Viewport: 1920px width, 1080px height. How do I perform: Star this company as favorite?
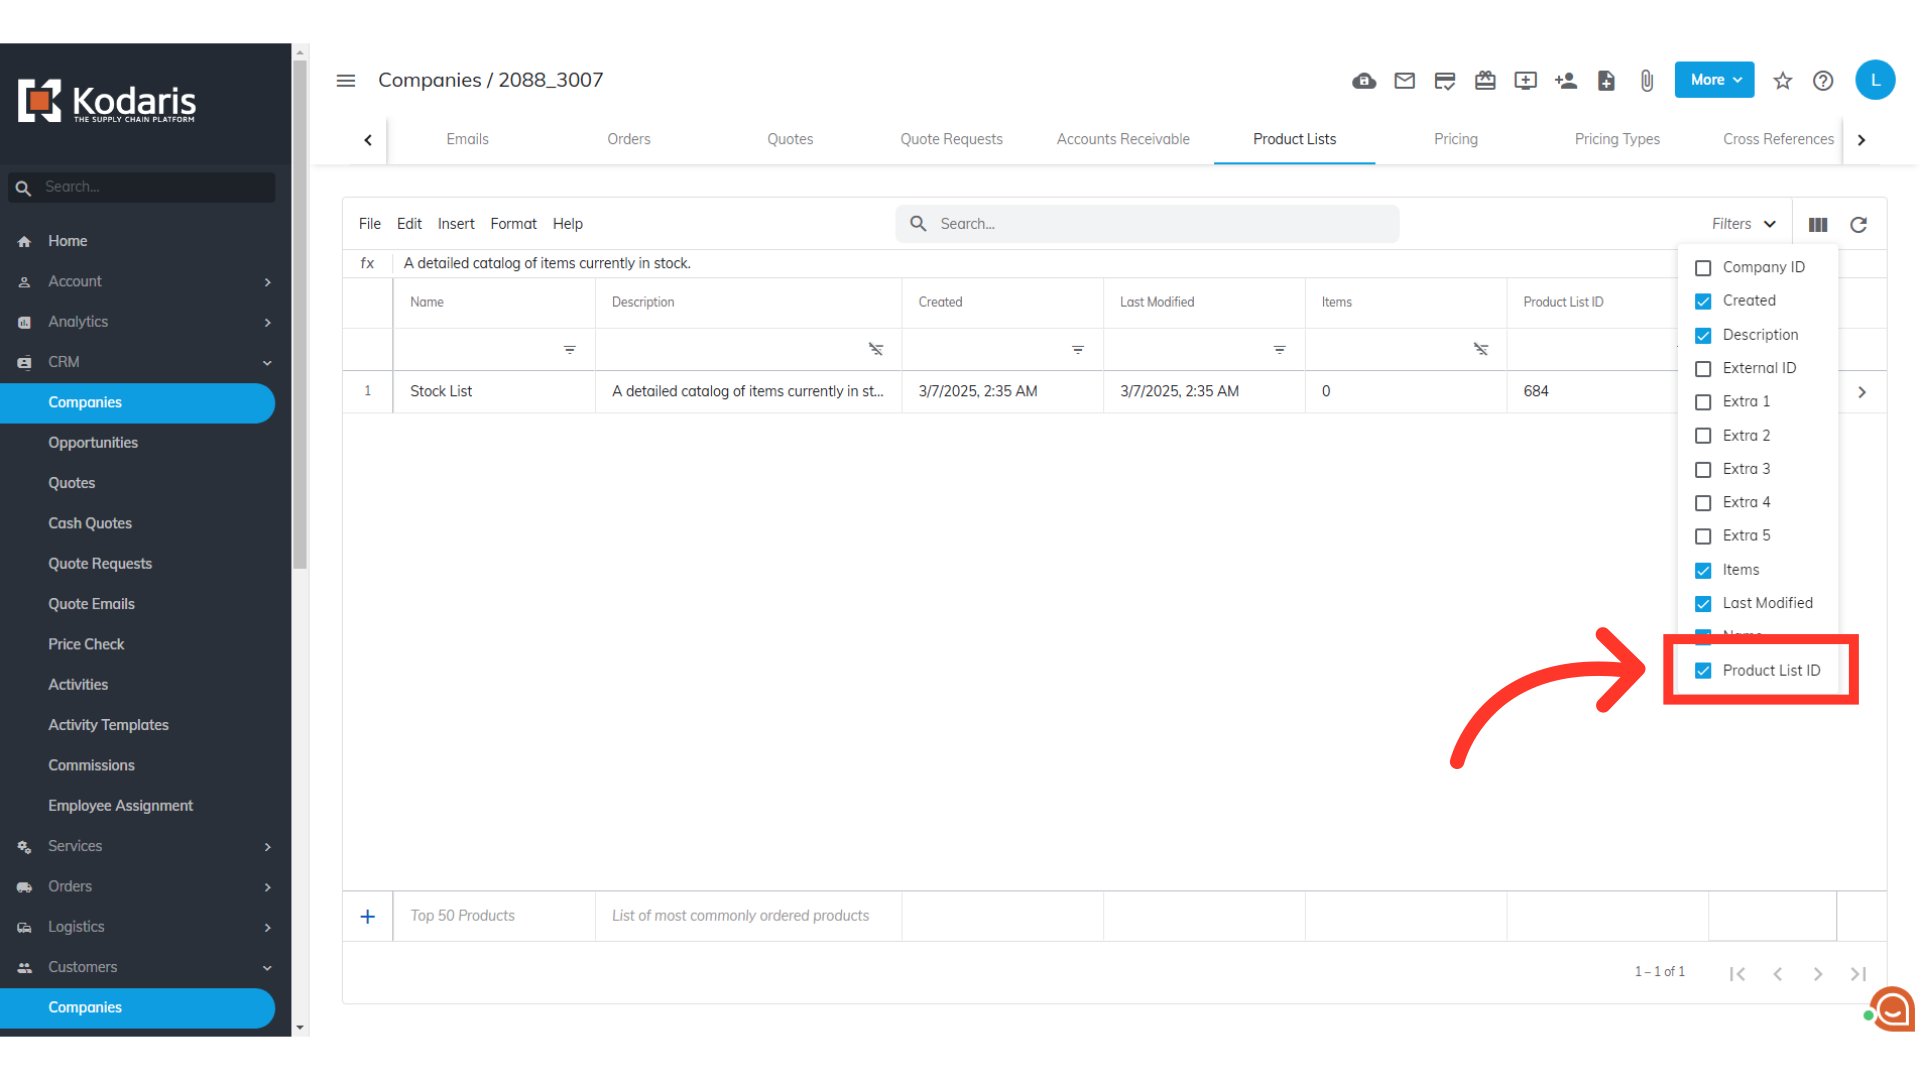pyautogui.click(x=1783, y=81)
